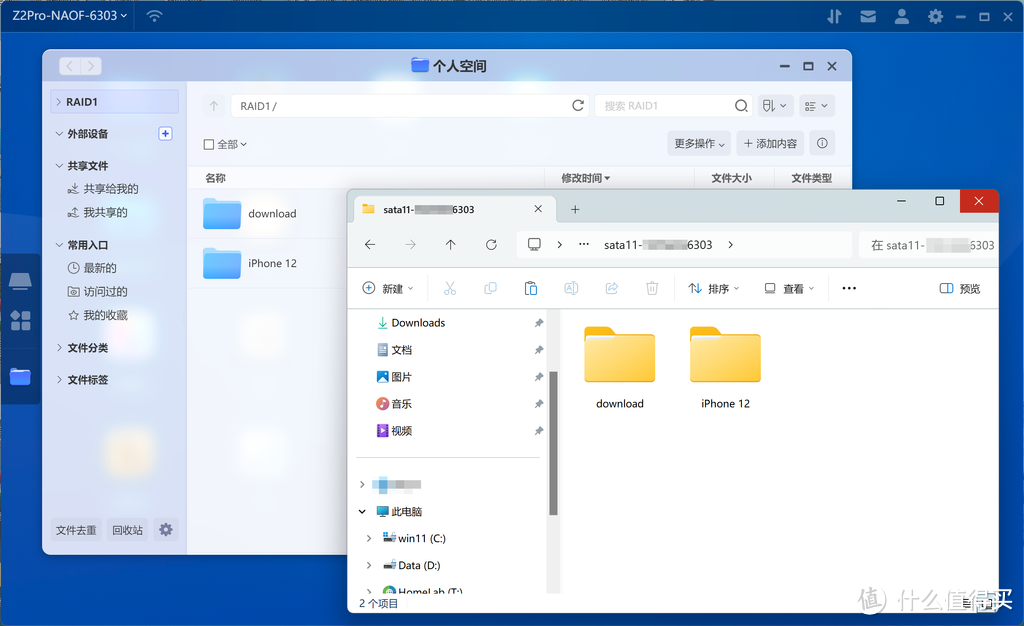The width and height of the screenshot is (1024, 626).
Task: Click the user account icon in top bar
Action: [901, 15]
